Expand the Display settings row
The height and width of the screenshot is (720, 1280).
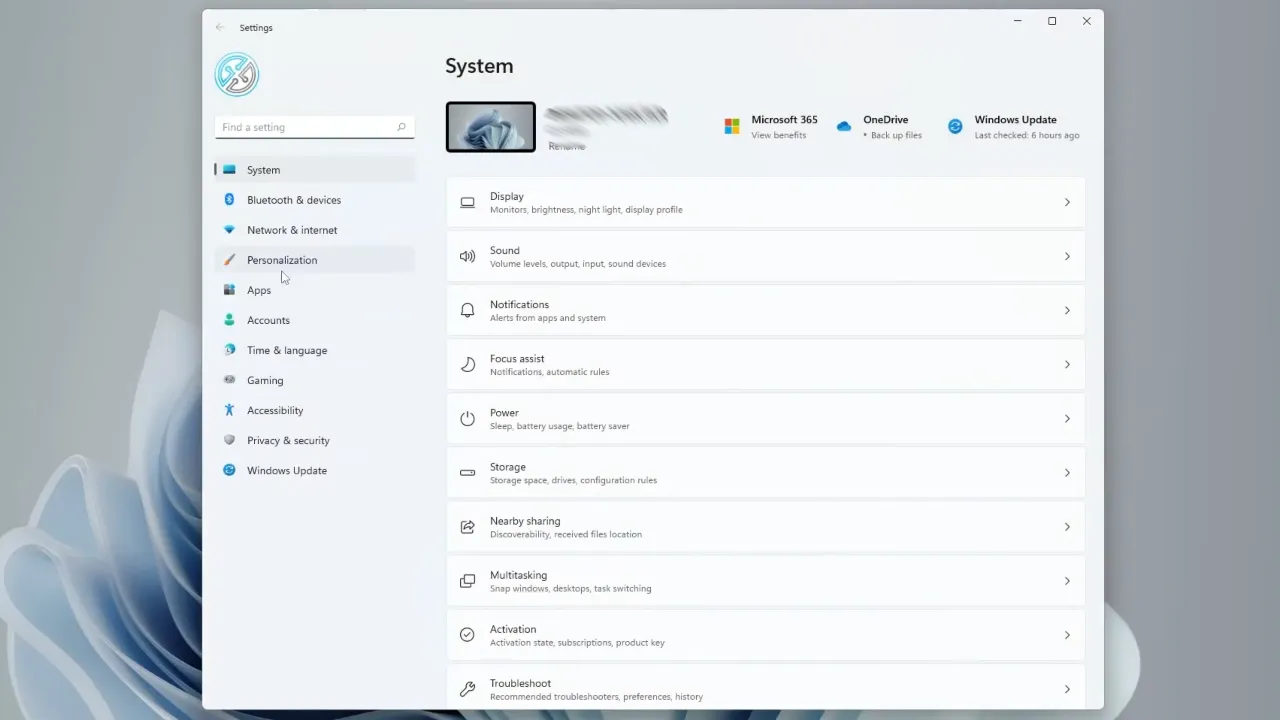pyautogui.click(x=1067, y=202)
